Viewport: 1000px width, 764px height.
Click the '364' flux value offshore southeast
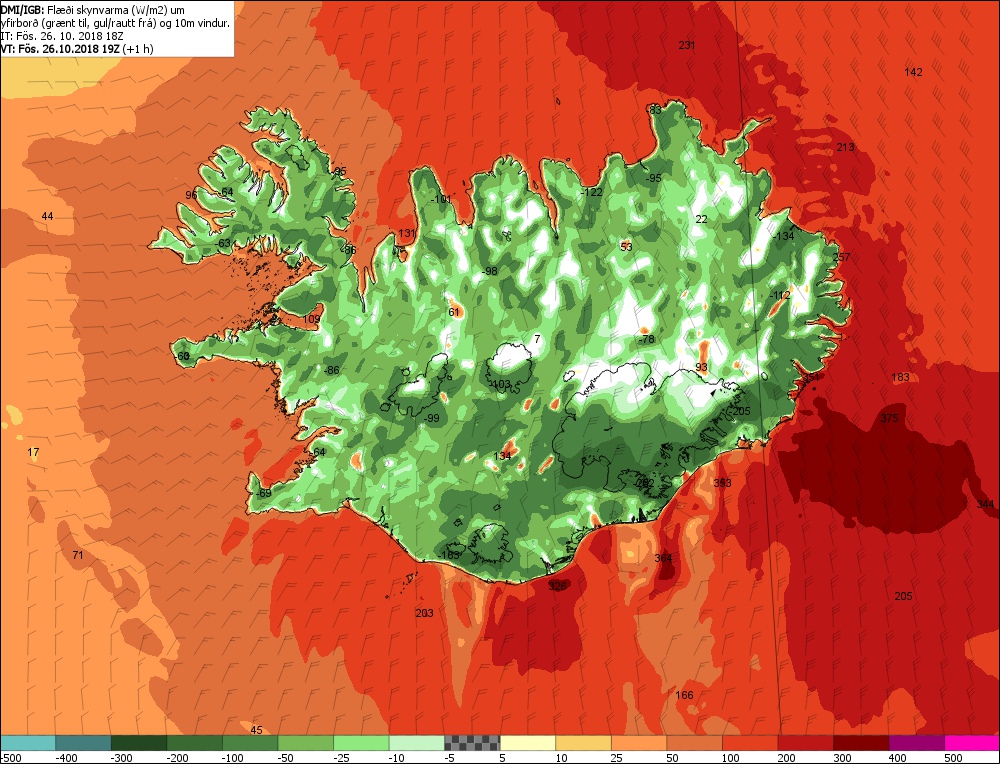click(663, 558)
